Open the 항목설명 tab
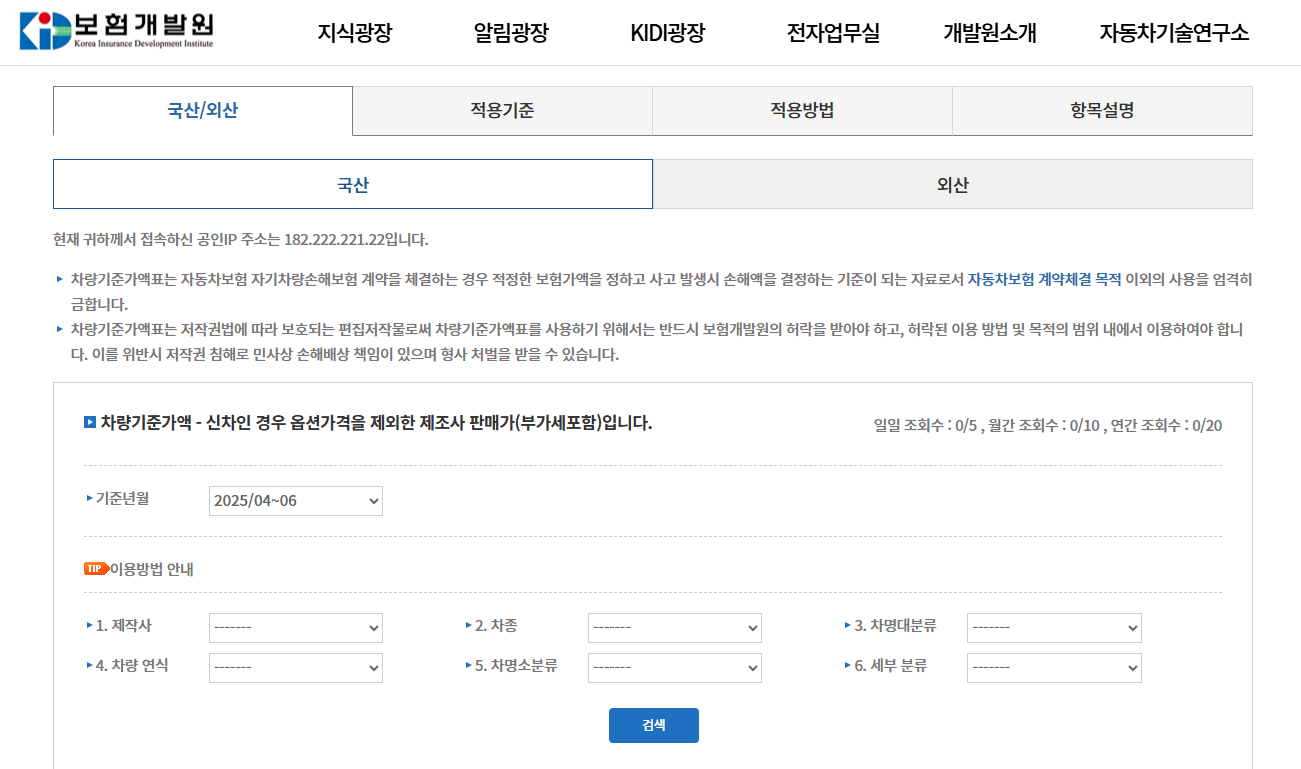This screenshot has width=1301, height=769. [x=1101, y=110]
